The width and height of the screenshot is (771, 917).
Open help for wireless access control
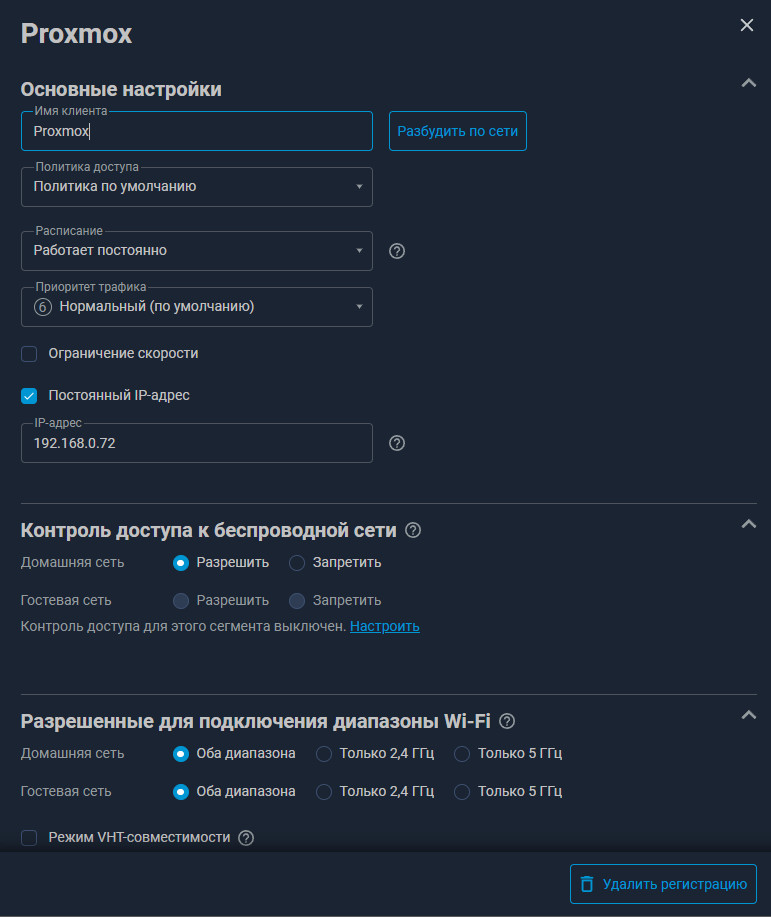pos(413,530)
